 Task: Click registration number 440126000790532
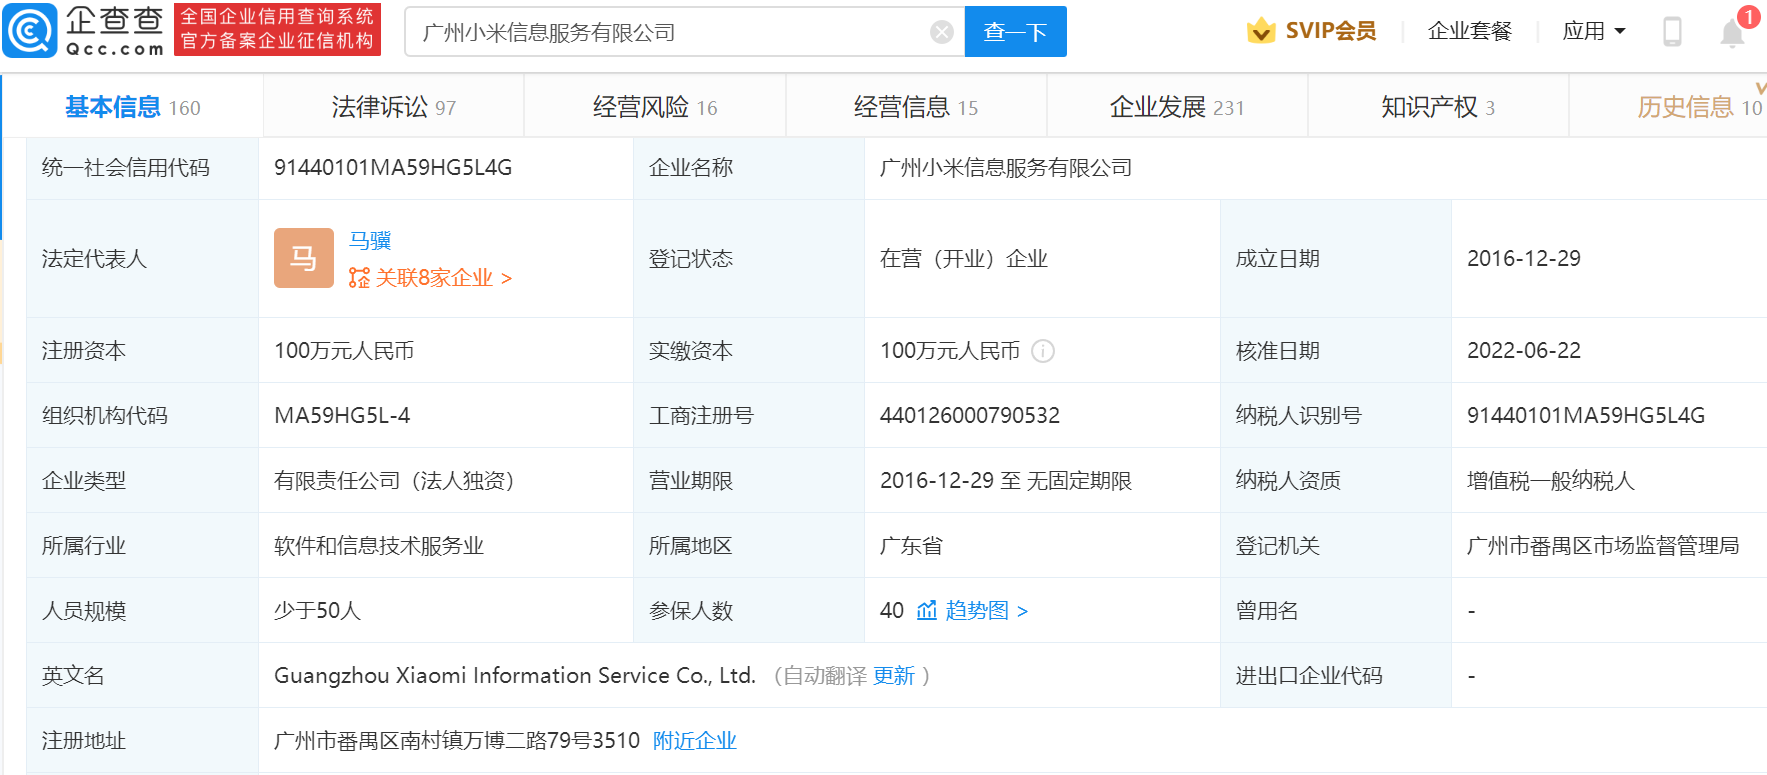click(x=970, y=415)
